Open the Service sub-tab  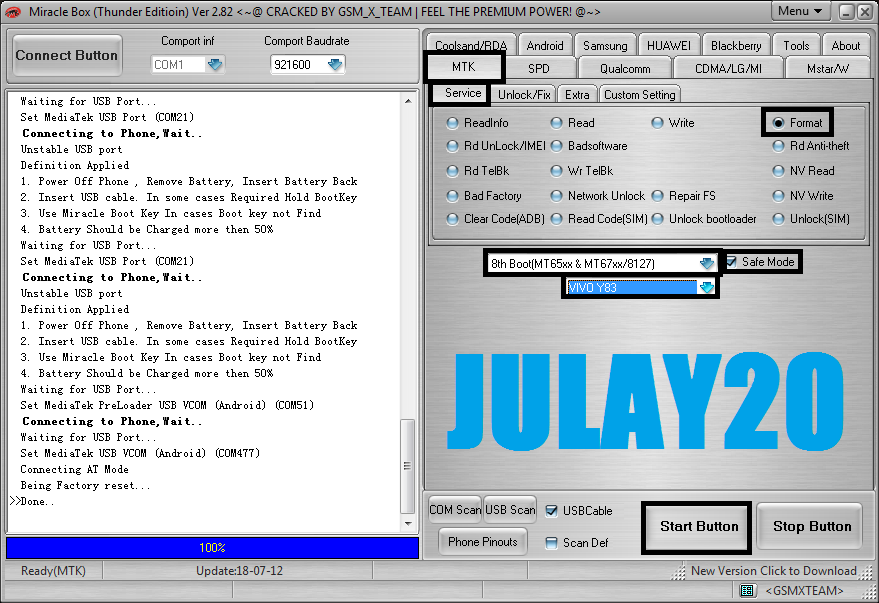click(x=463, y=93)
